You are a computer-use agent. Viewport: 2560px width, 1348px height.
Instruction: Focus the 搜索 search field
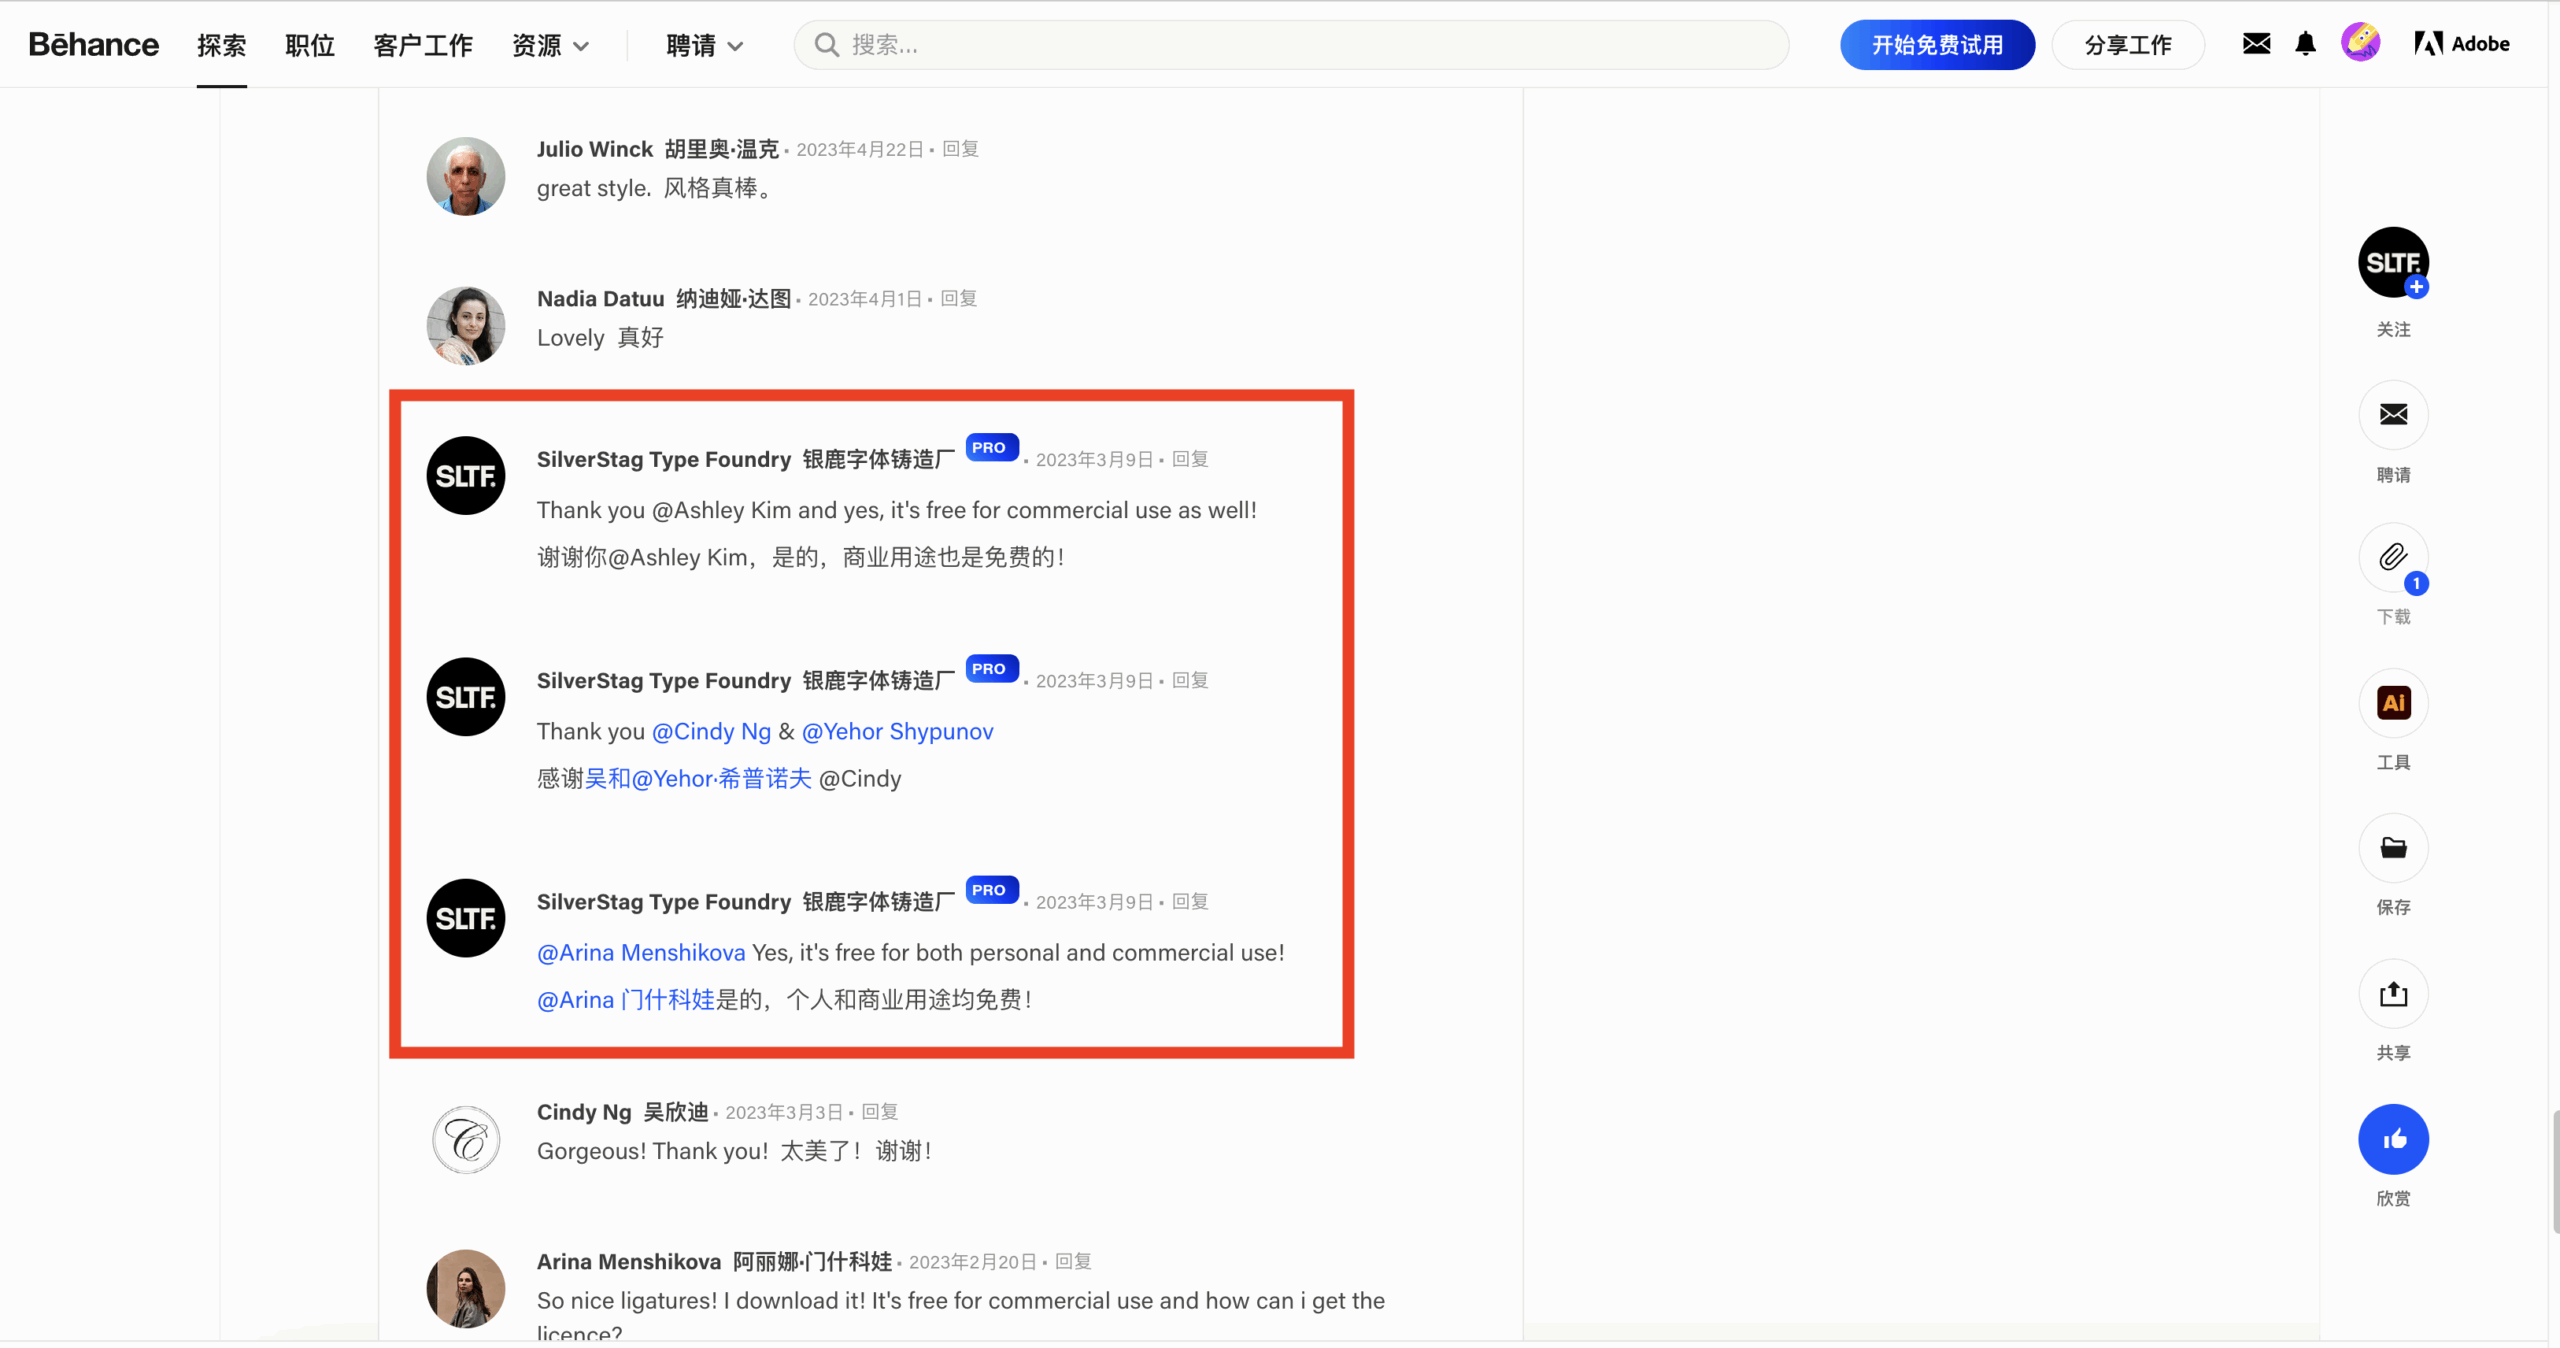tap(1291, 45)
